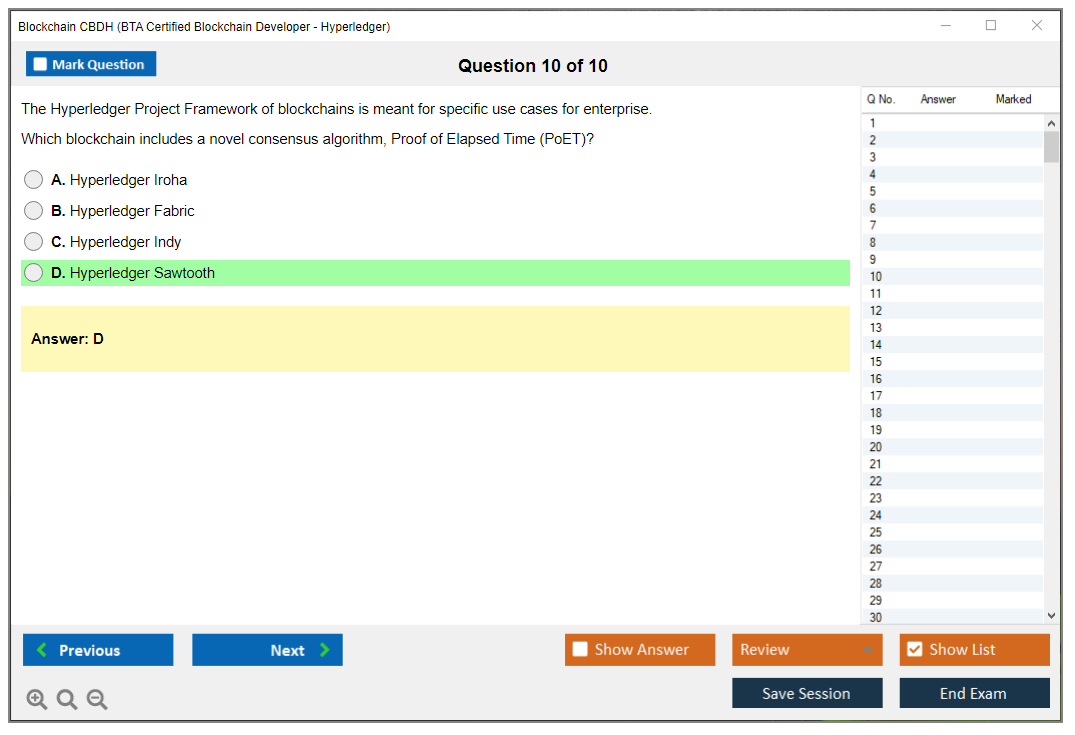This screenshot has width=1075, height=735.
Task: Open the Review dropdown menu
Action: click(806, 650)
